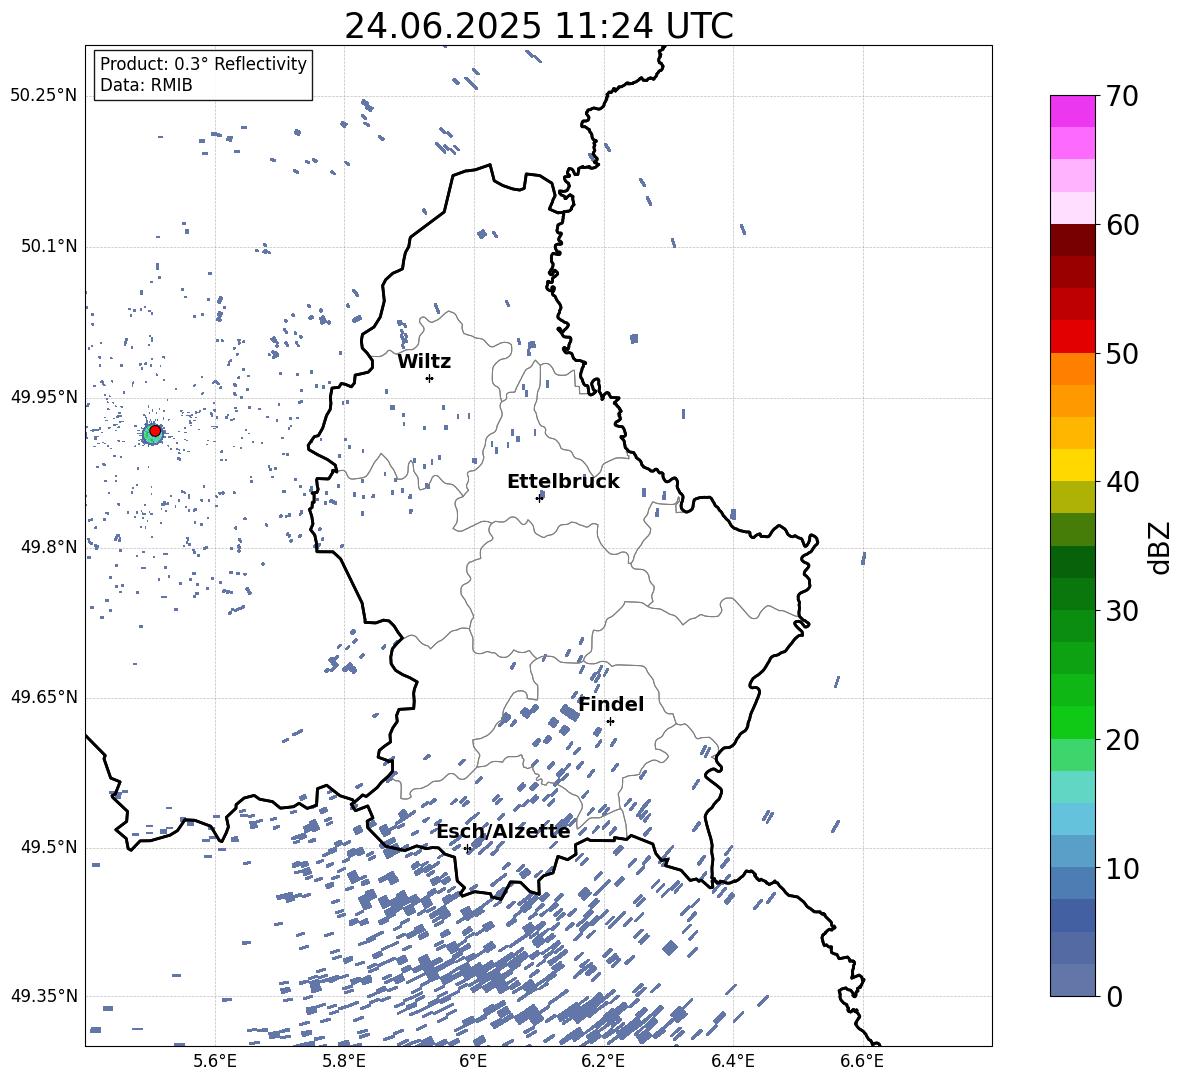Click the 5.6°E longitude label
The image size is (1184, 1081).
(x=215, y=1061)
